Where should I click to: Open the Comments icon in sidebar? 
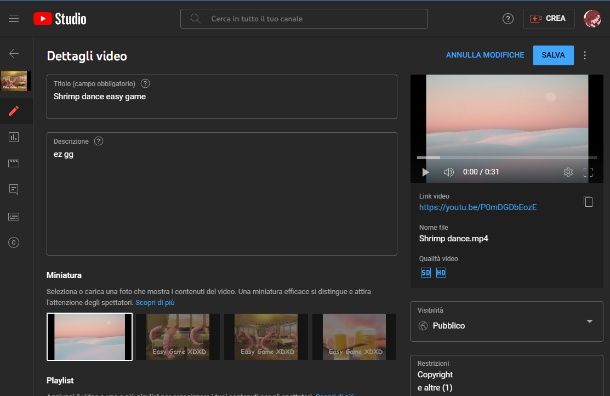pos(14,189)
